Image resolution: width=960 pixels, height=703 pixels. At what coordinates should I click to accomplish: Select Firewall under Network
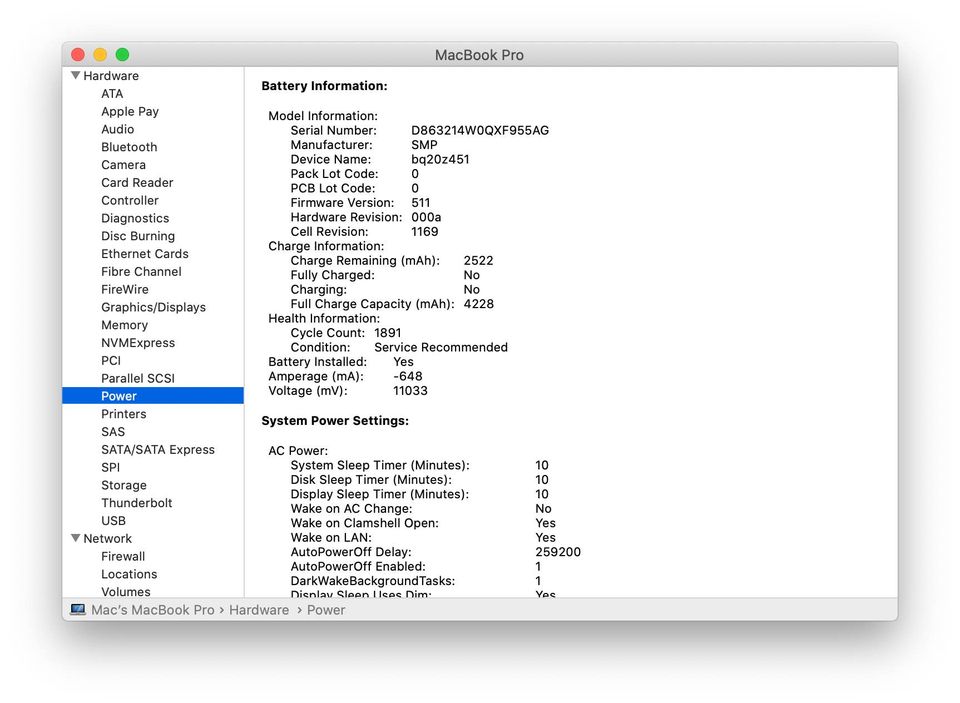click(123, 556)
